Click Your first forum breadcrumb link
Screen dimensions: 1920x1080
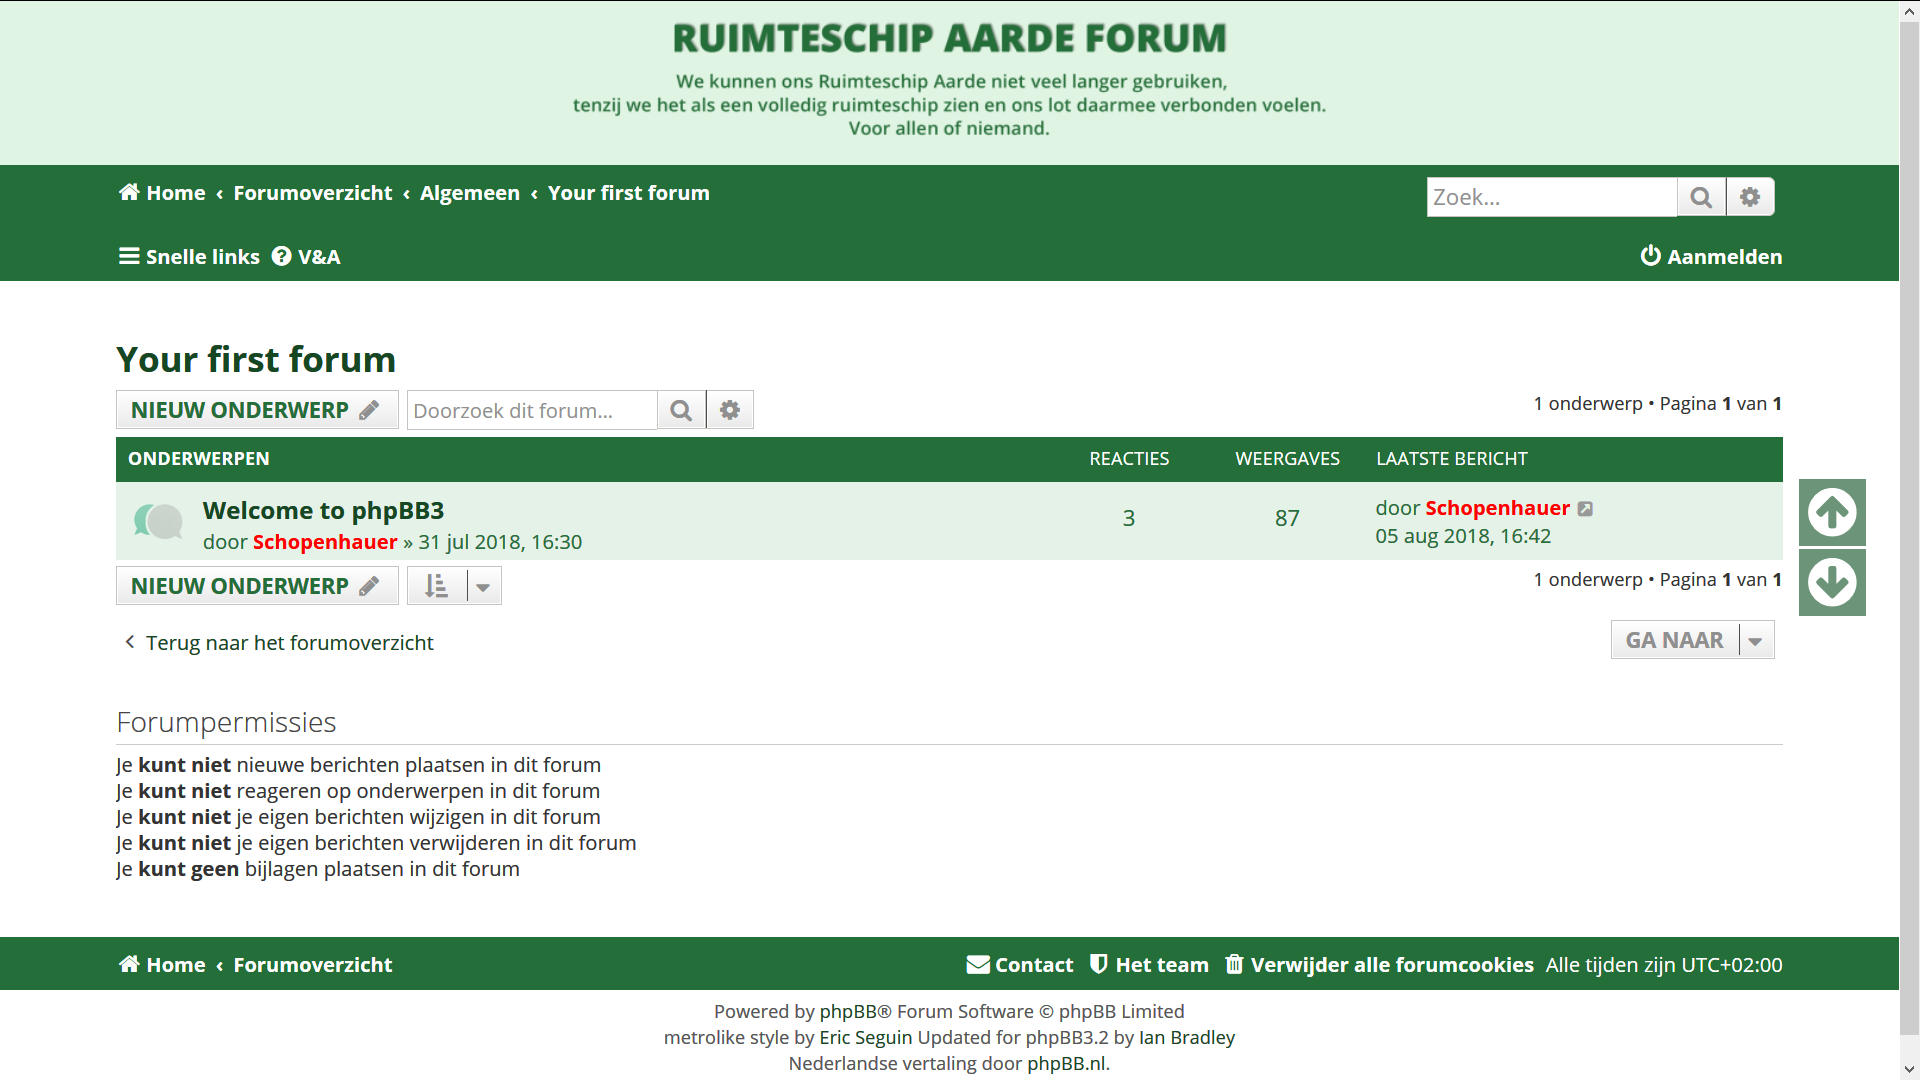coord(629,193)
